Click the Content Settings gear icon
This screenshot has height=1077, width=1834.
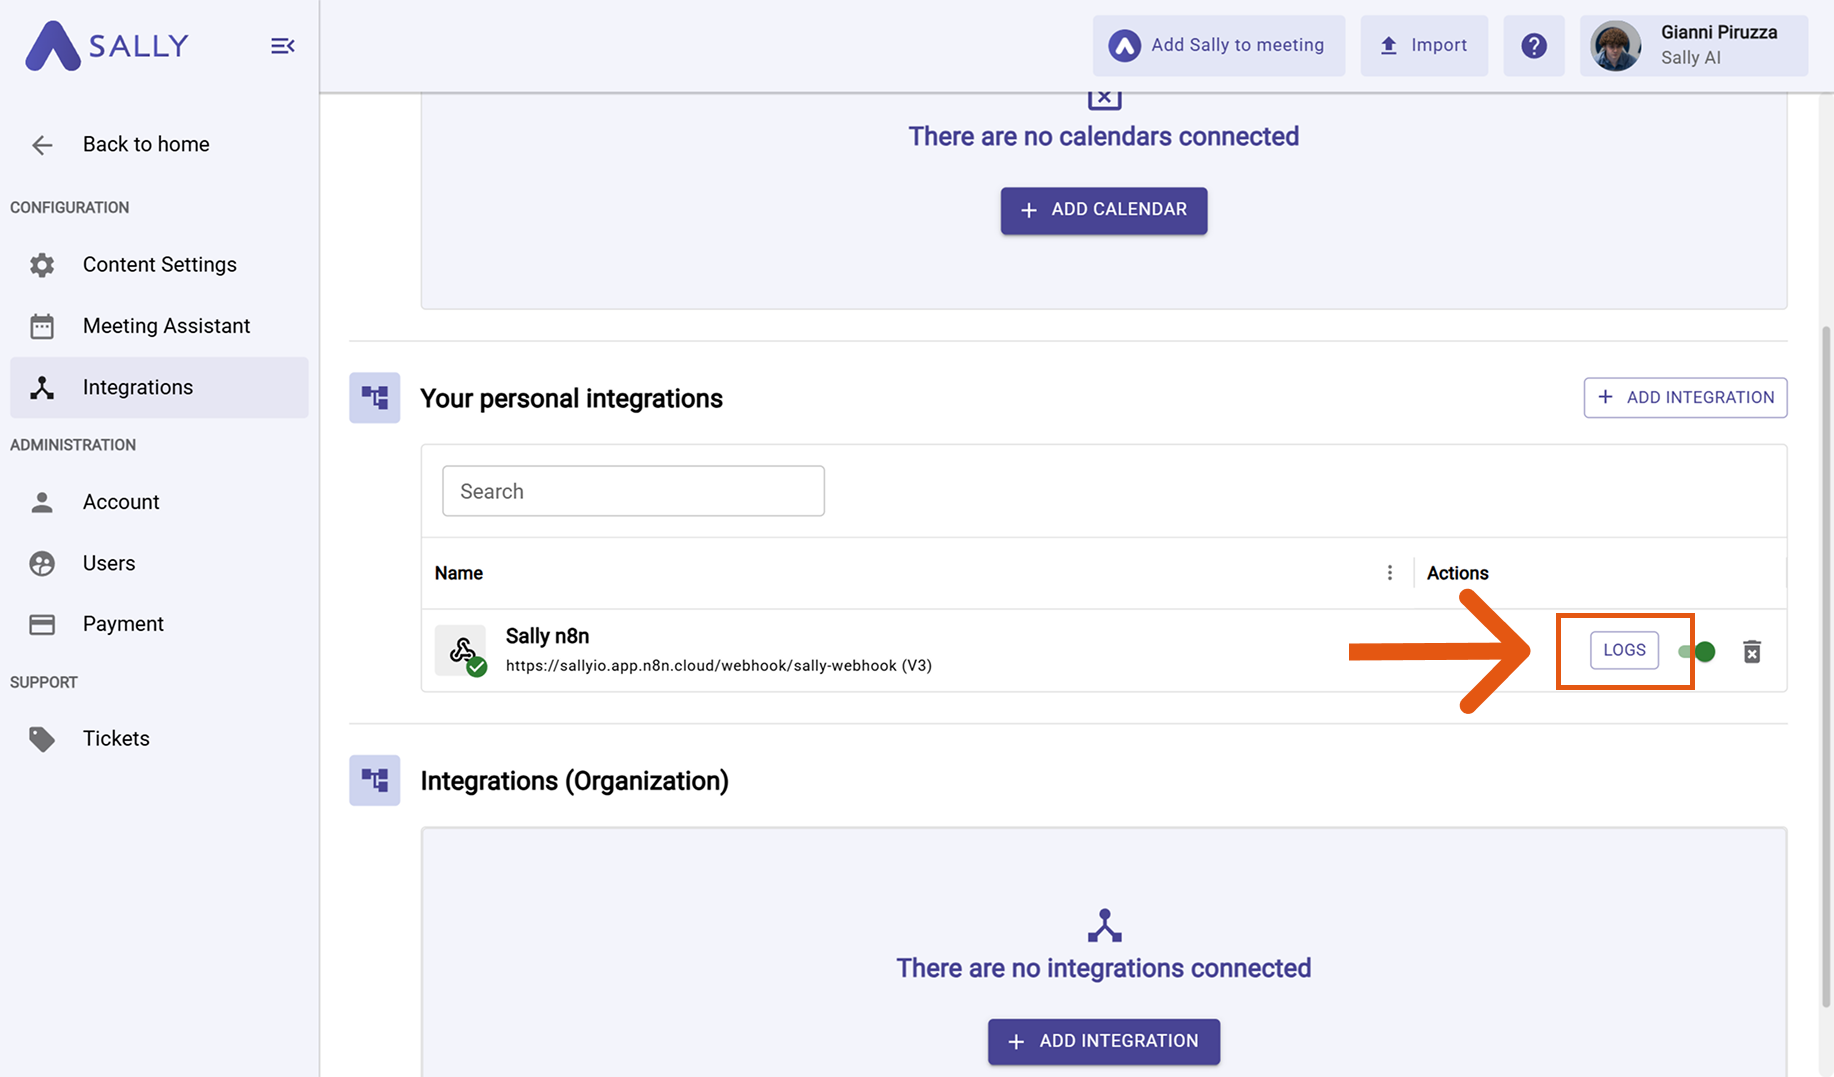[x=42, y=265]
